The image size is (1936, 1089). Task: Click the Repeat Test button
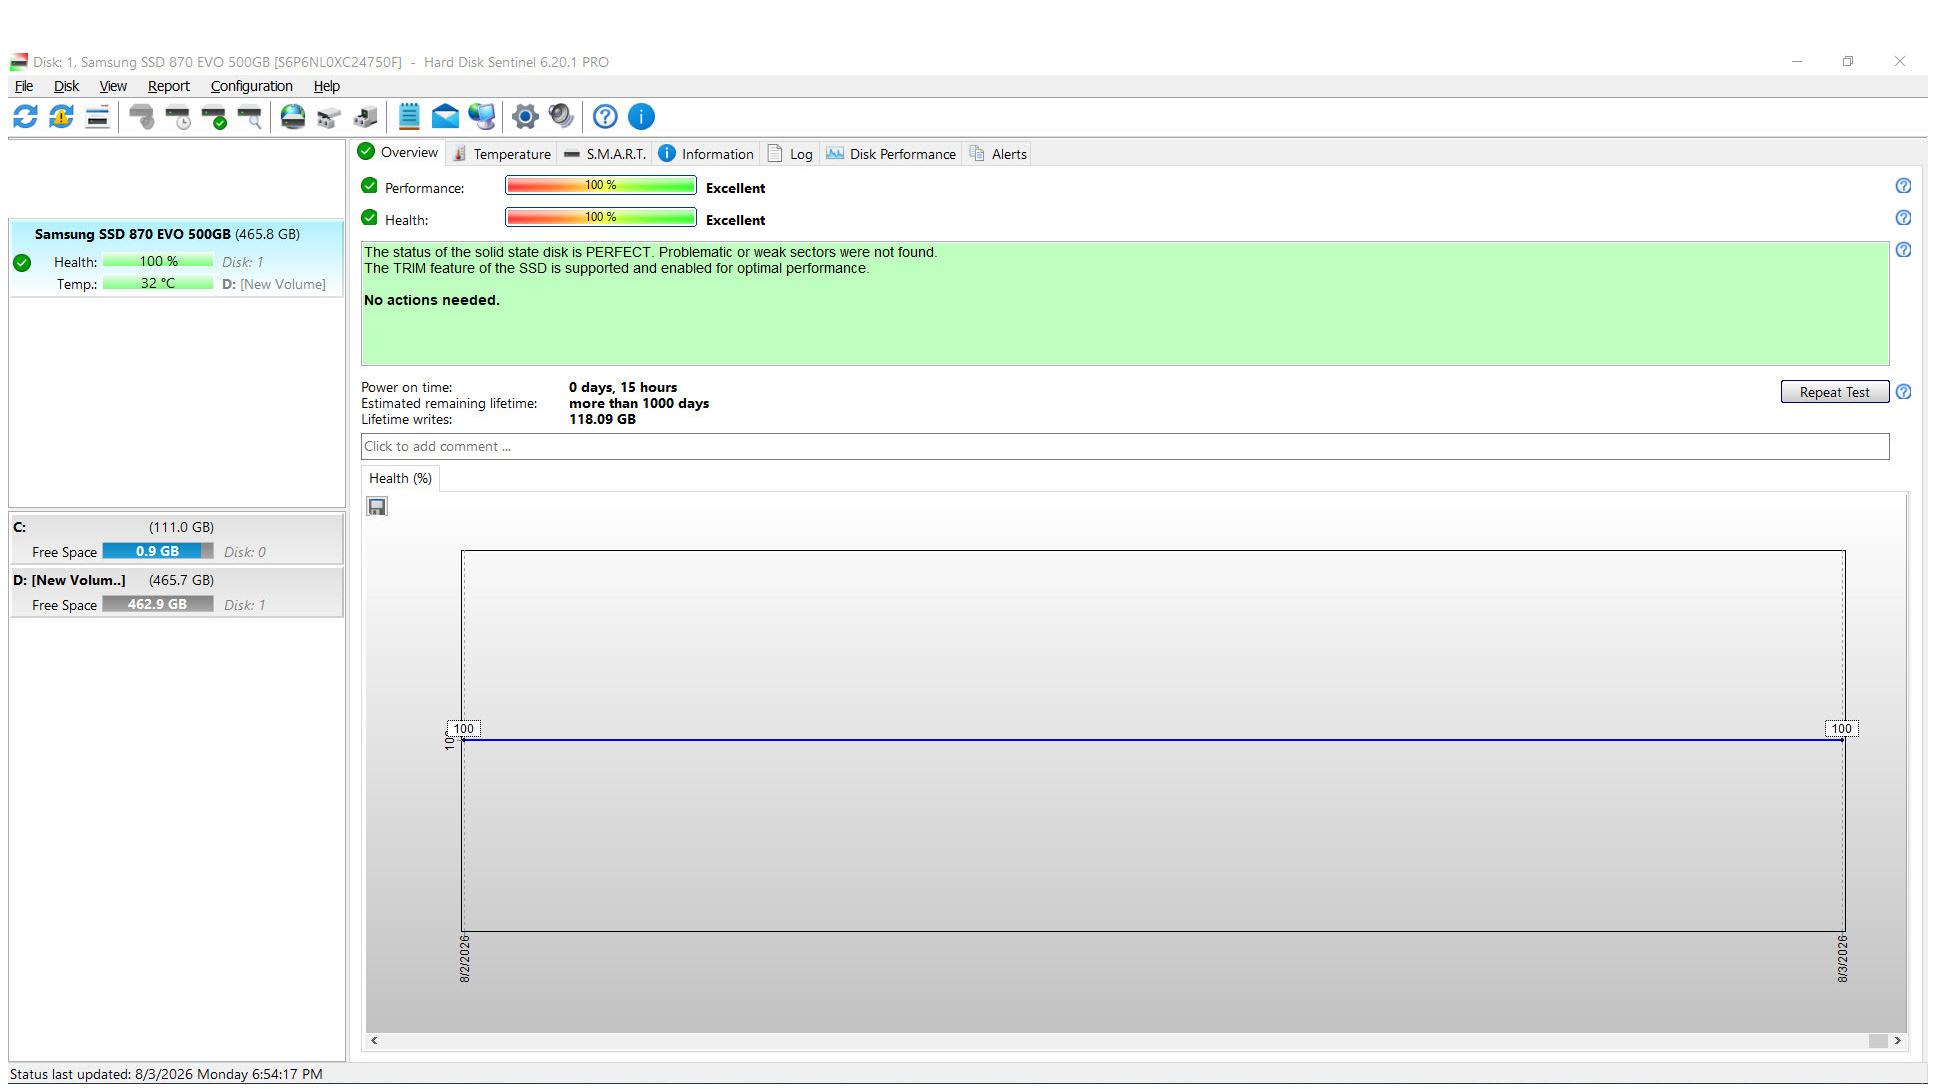point(1835,392)
